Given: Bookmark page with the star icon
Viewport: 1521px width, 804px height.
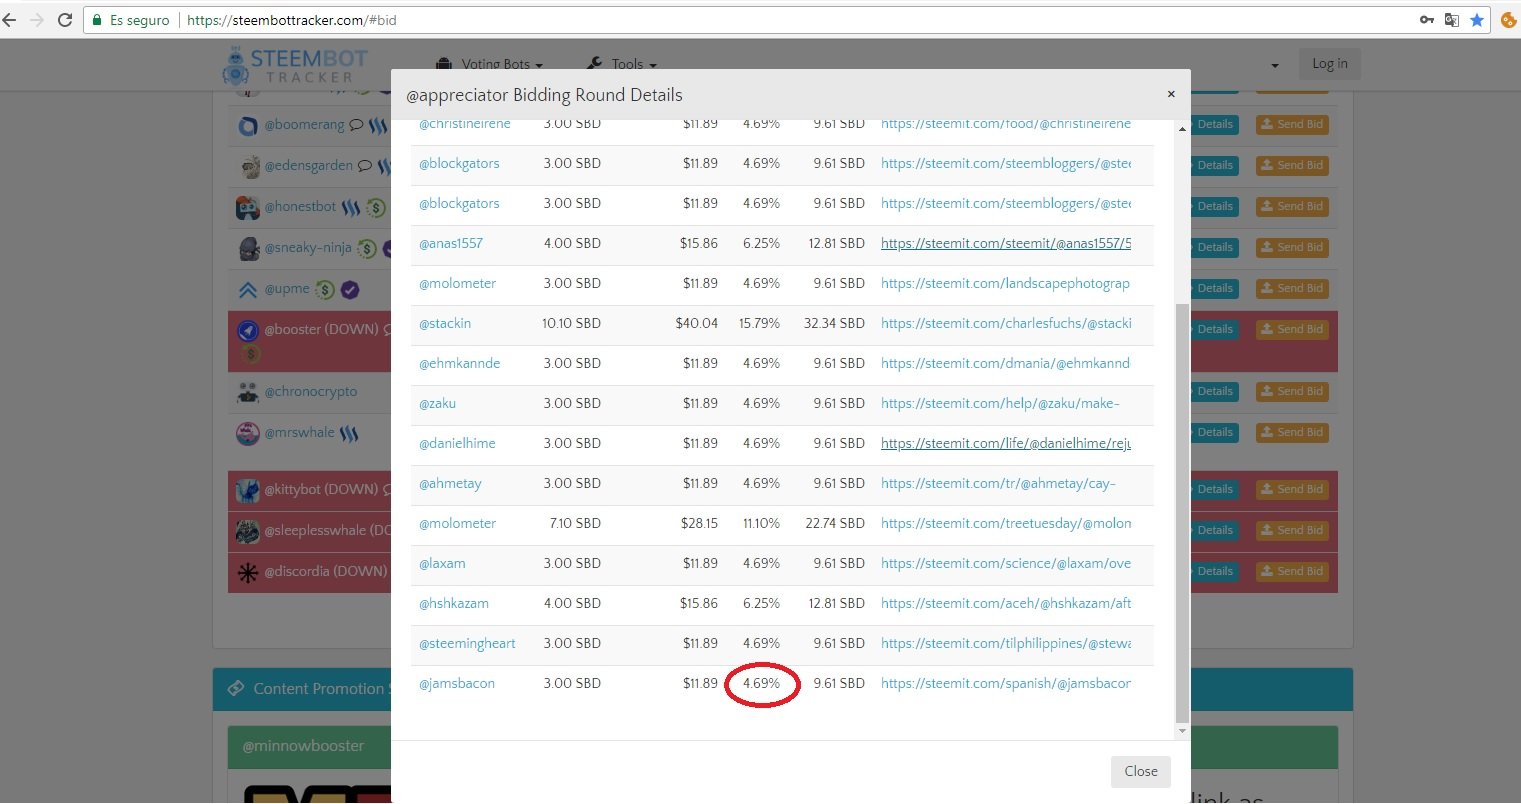Looking at the screenshot, I should pos(1477,20).
